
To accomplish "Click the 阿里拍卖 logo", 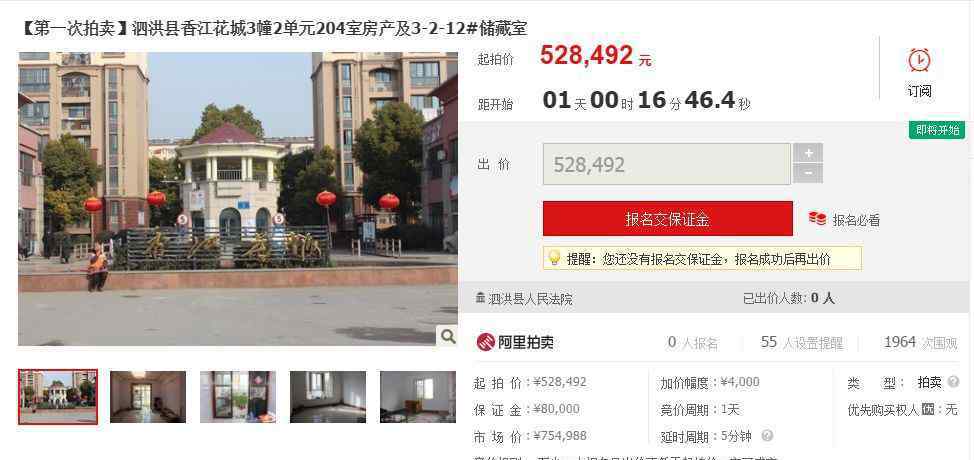I will point(515,342).
